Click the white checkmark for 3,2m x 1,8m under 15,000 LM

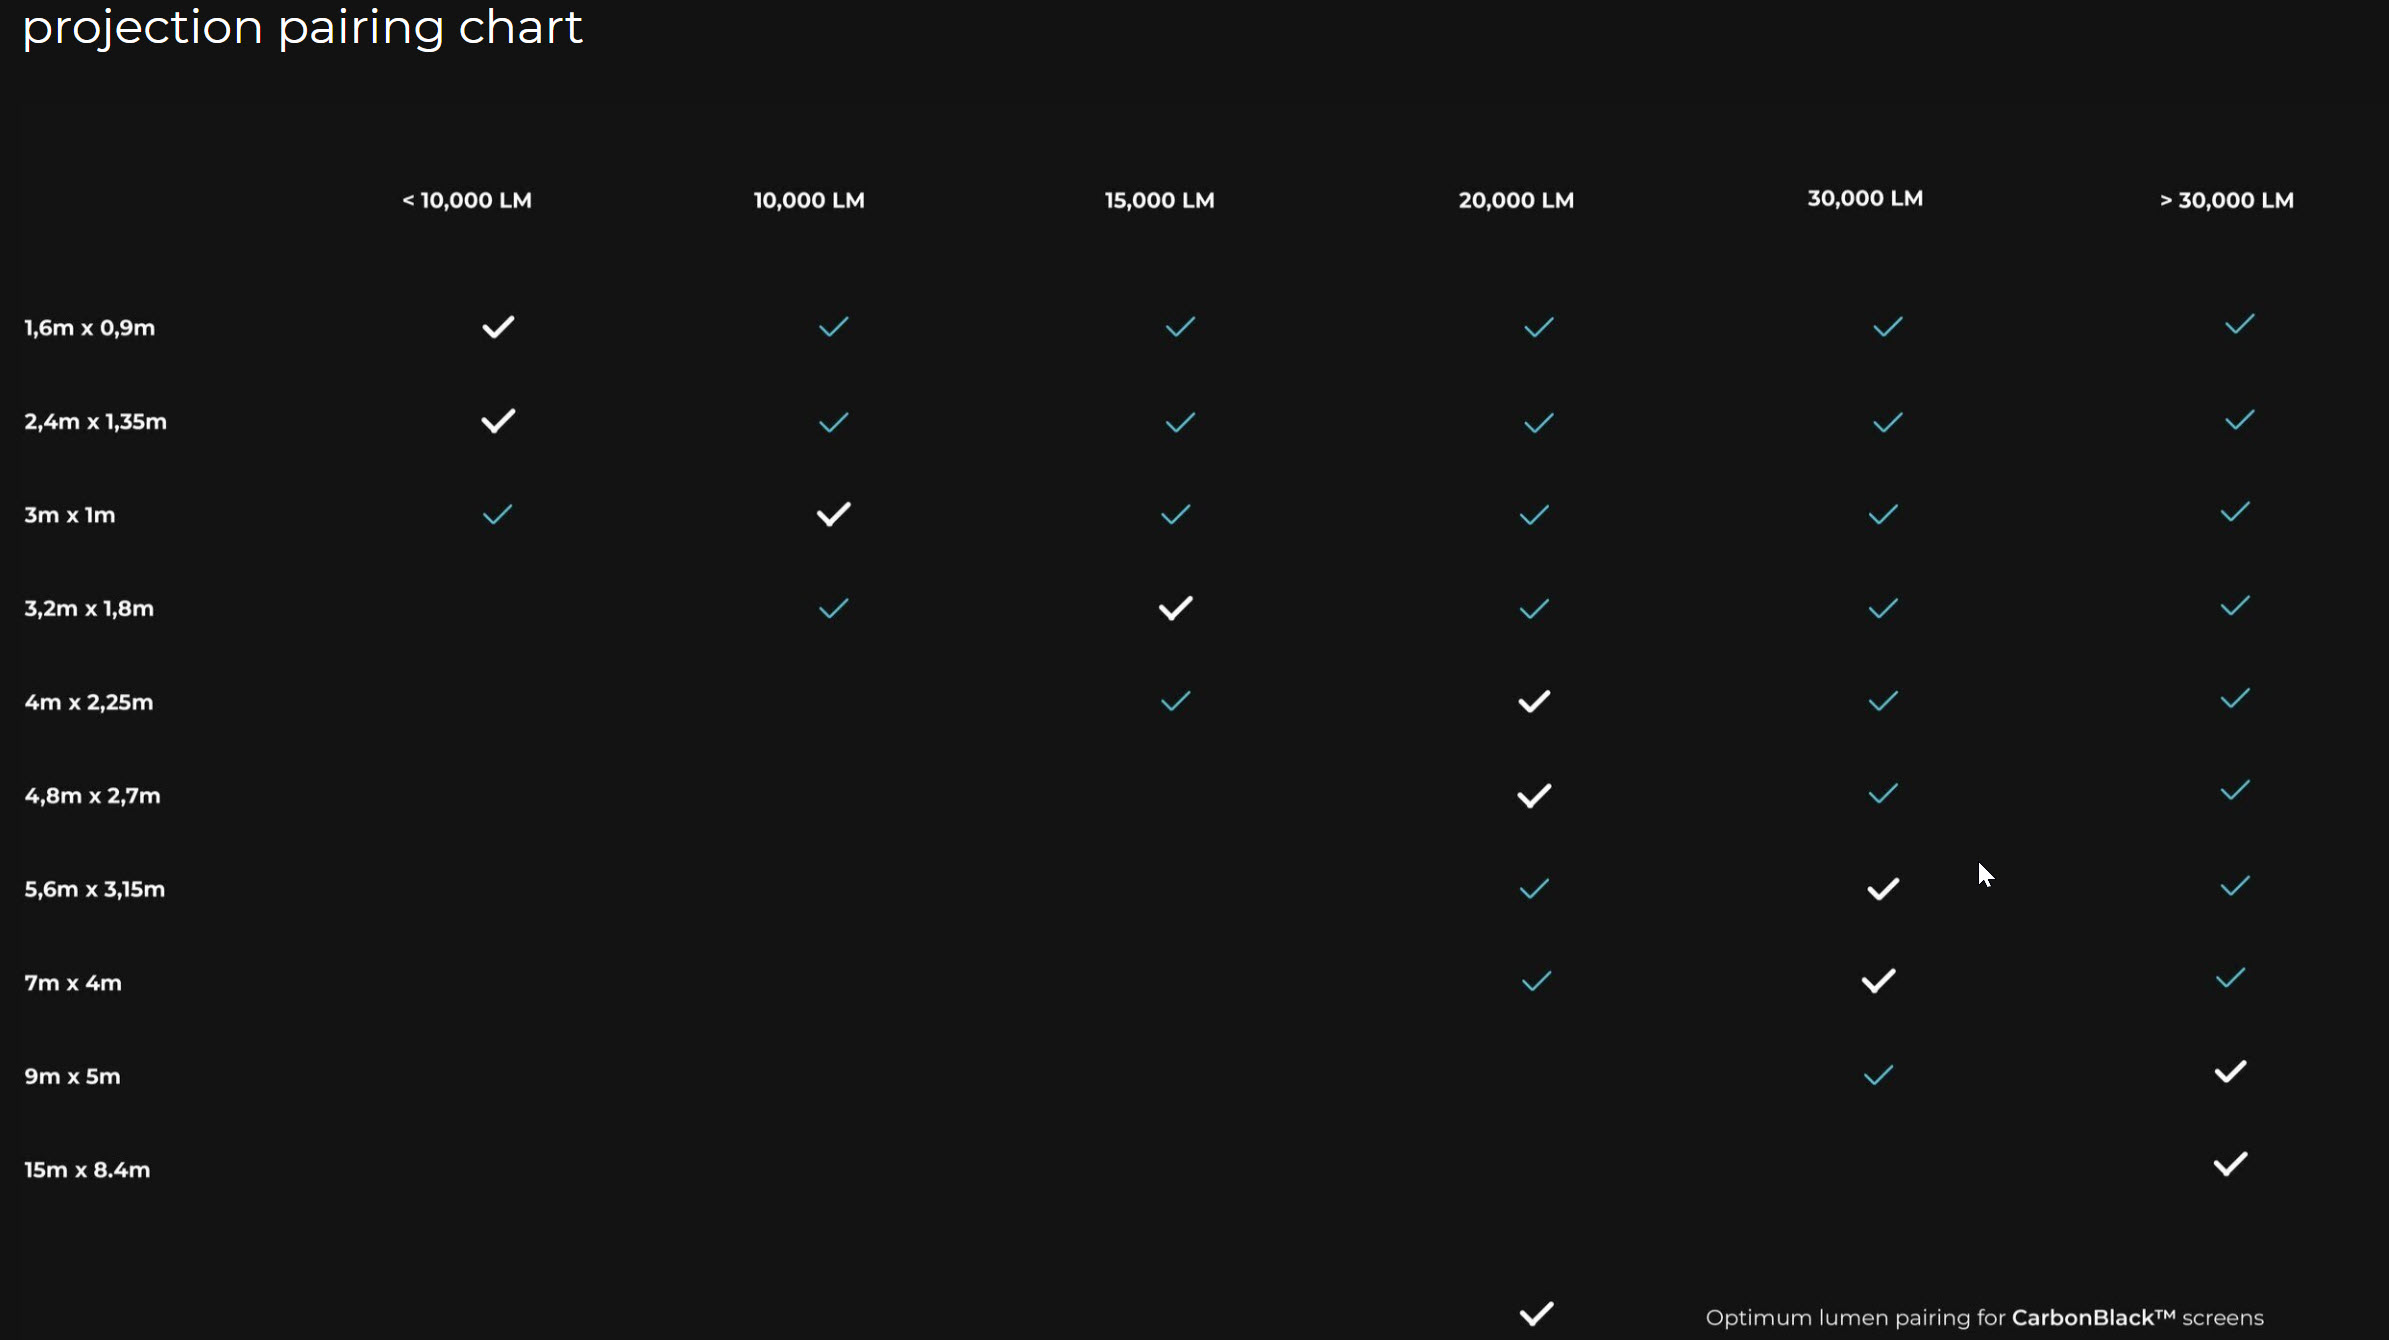tap(1175, 608)
